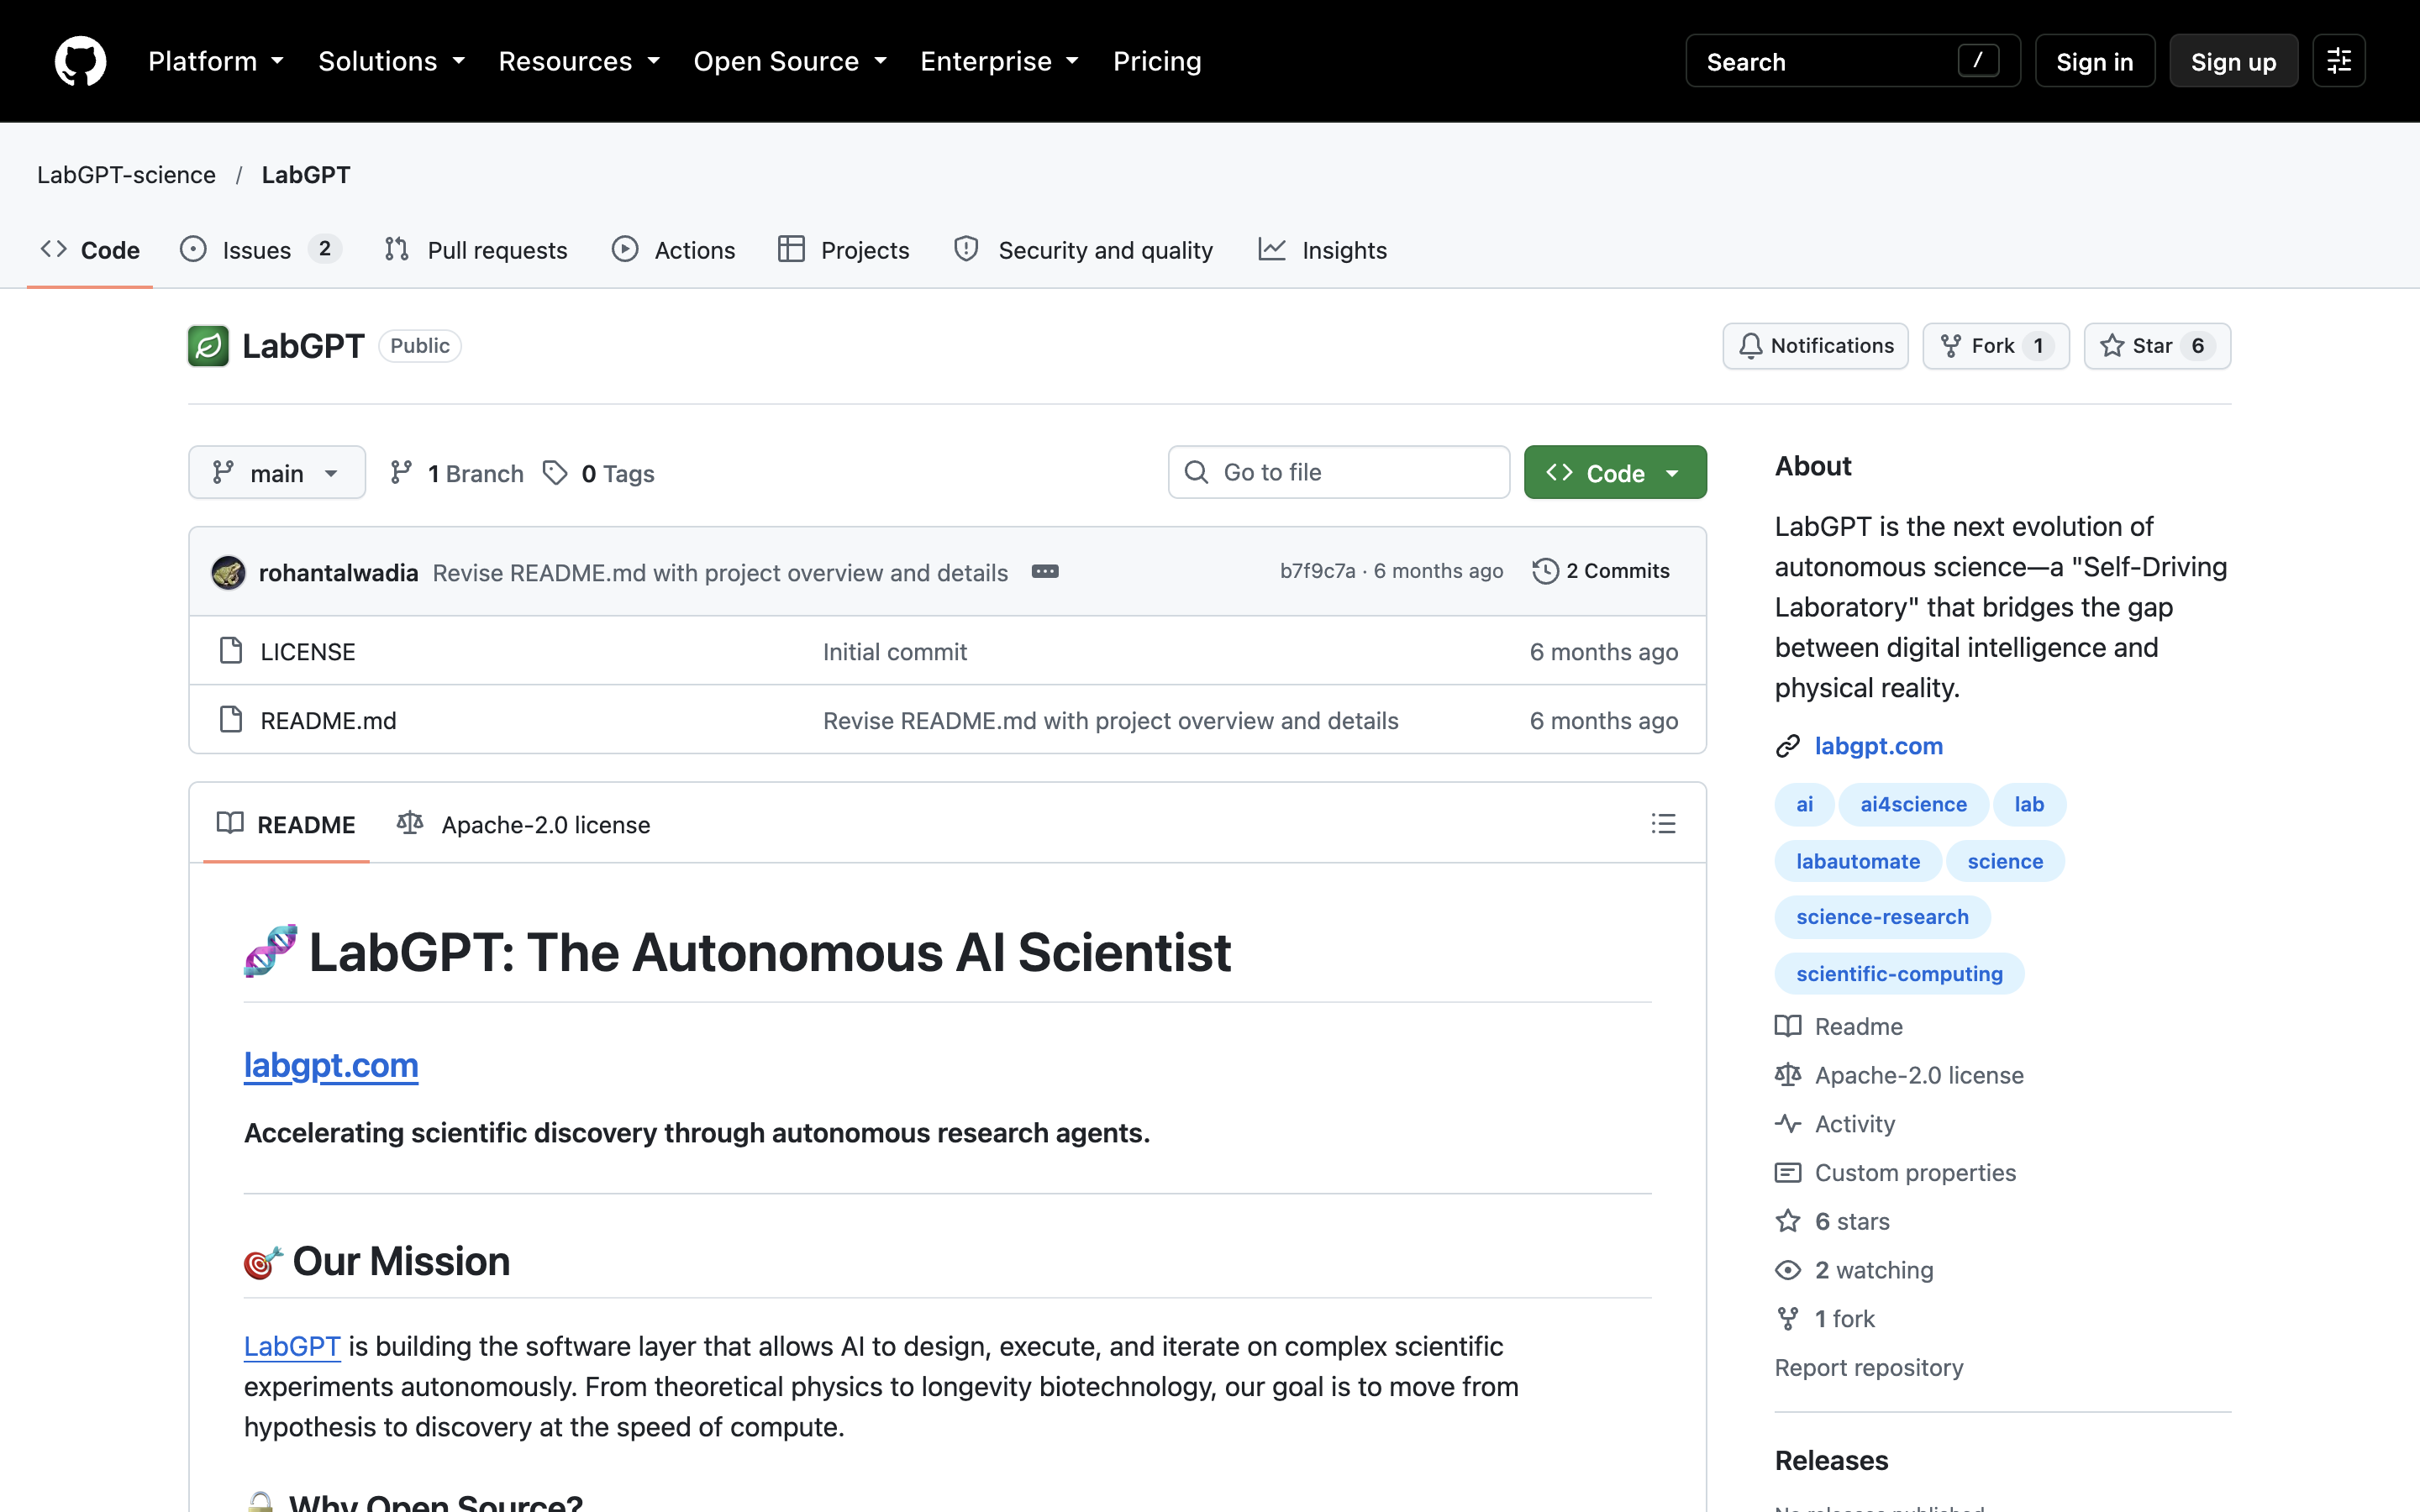This screenshot has width=2420, height=1512.
Task: Click the star icon beside 6 stars
Action: 1788,1221
